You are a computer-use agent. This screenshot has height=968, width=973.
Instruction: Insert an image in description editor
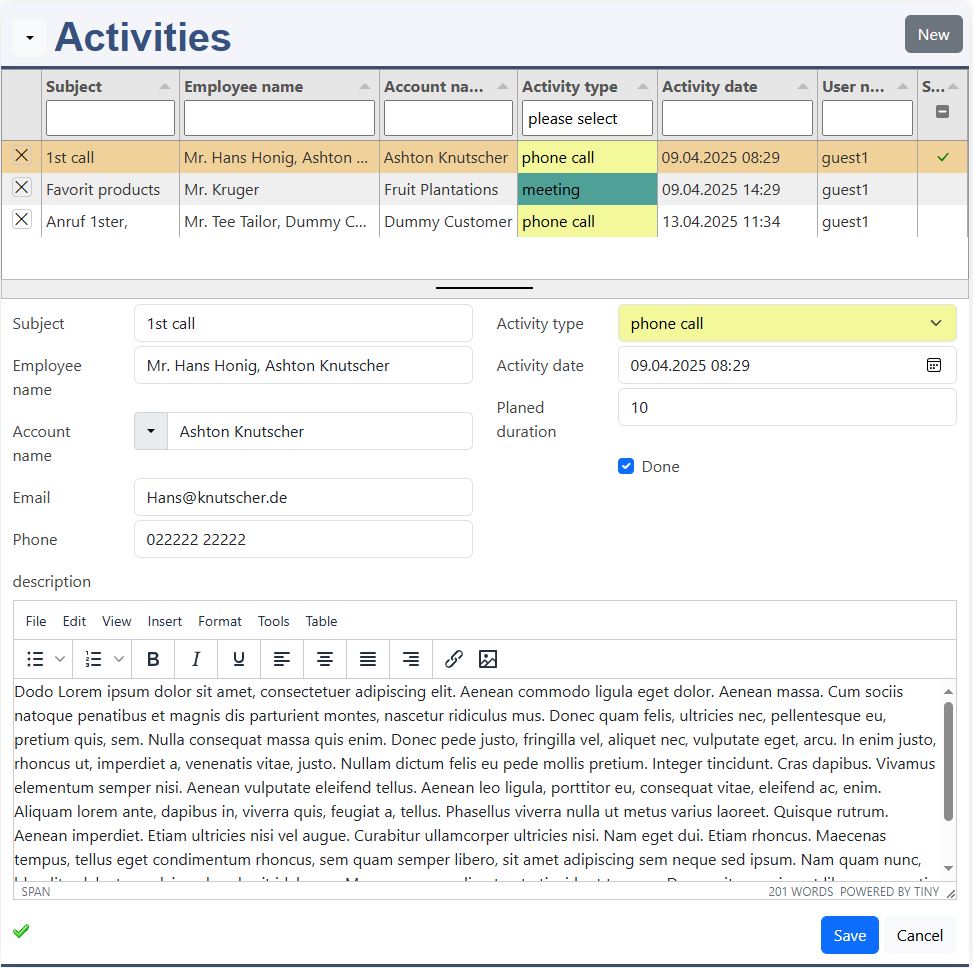tap(488, 659)
